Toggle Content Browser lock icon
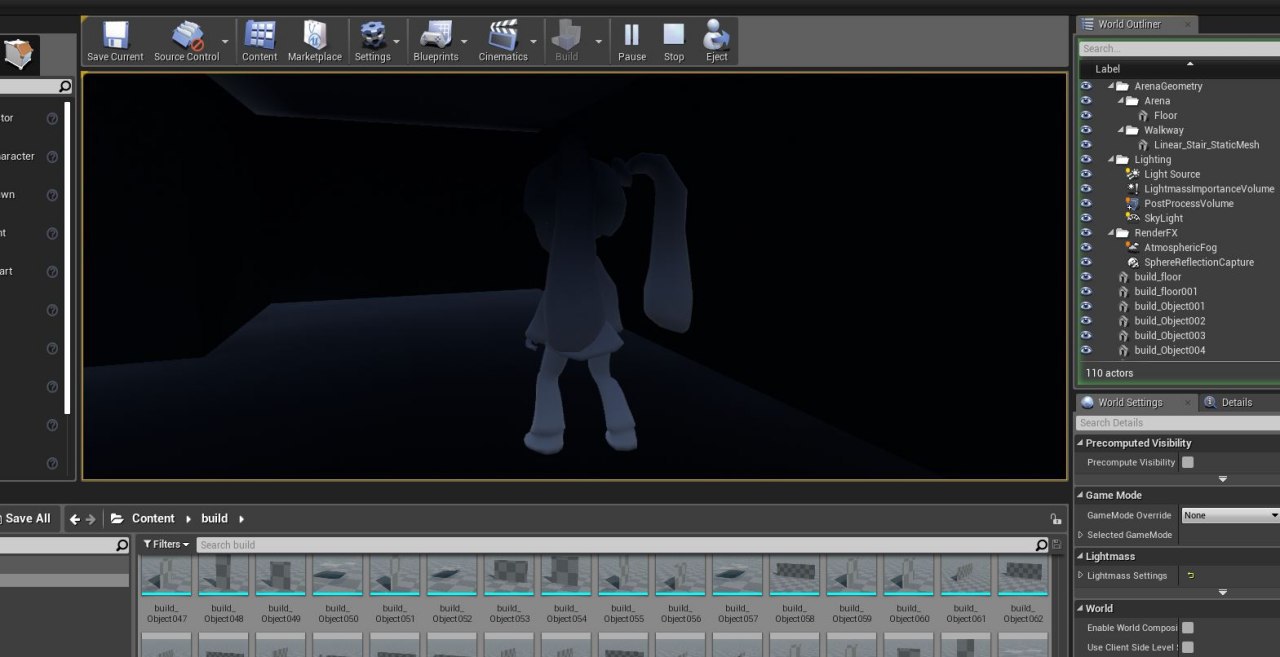This screenshot has height=657, width=1280. [1055, 519]
